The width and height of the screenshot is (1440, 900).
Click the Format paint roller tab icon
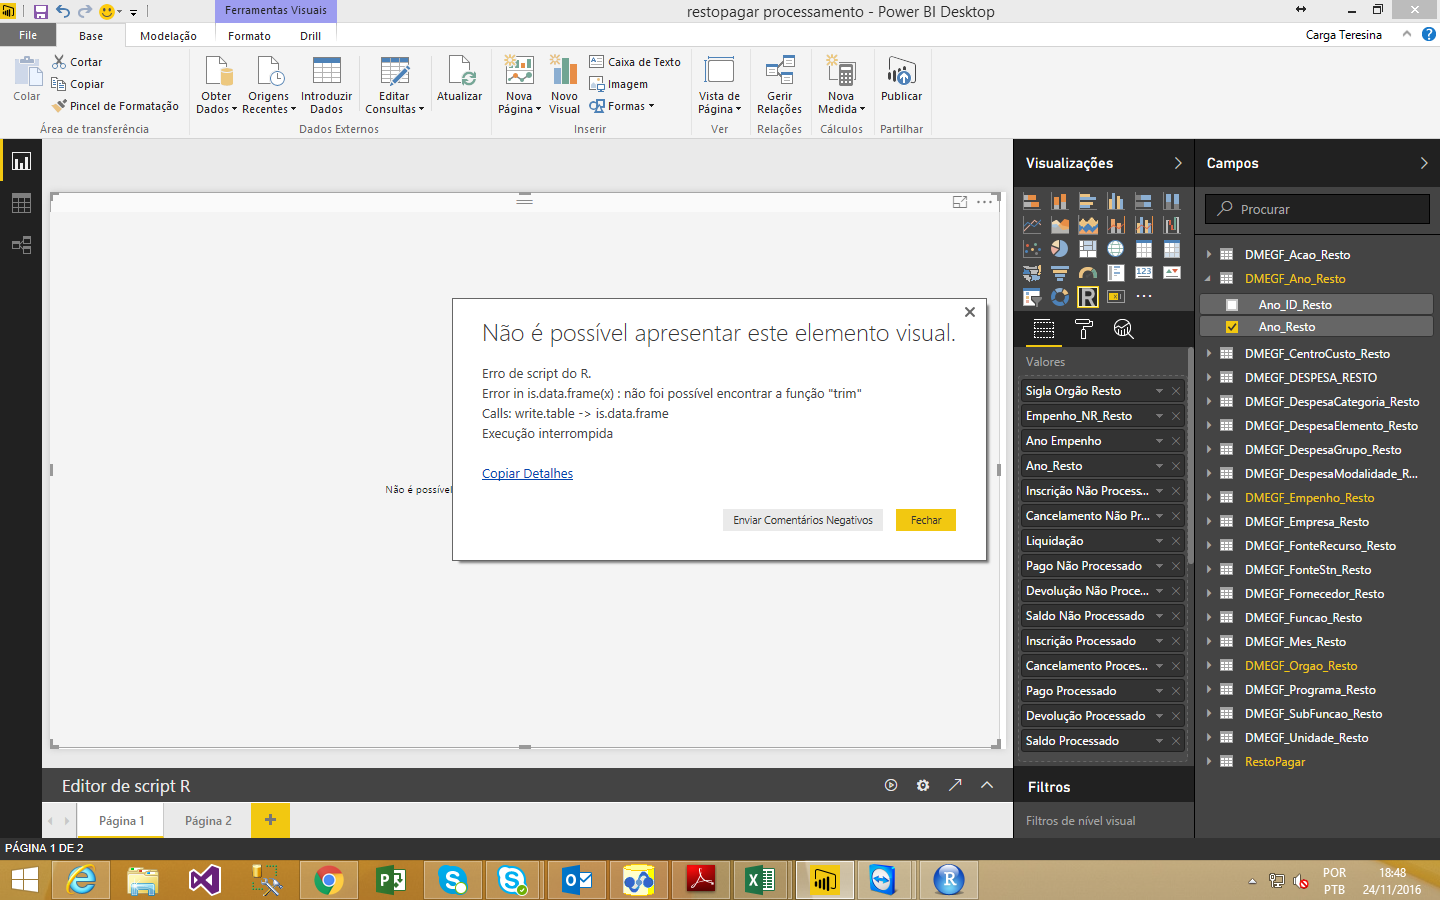pos(1084,329)
